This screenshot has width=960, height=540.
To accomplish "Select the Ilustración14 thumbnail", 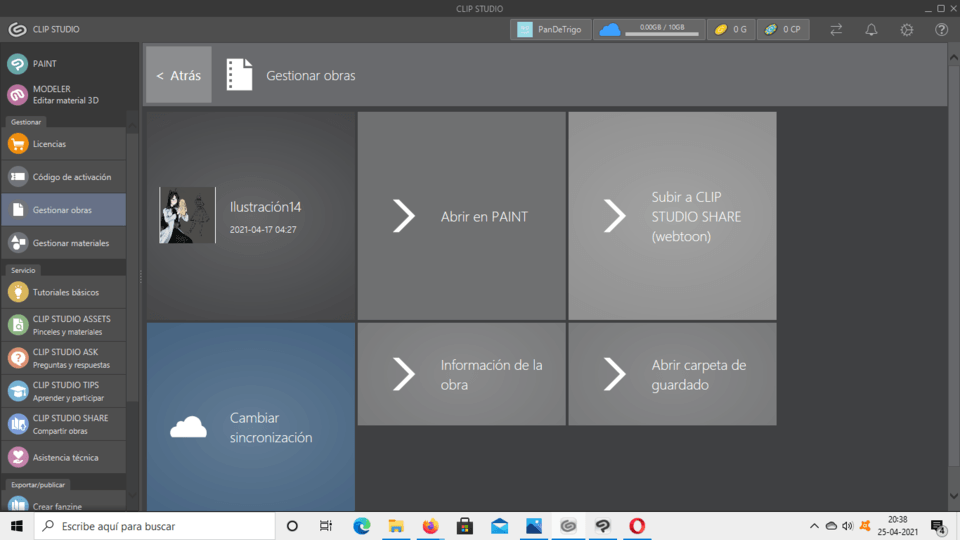I will pyautogui.click(x=187, y=215).
